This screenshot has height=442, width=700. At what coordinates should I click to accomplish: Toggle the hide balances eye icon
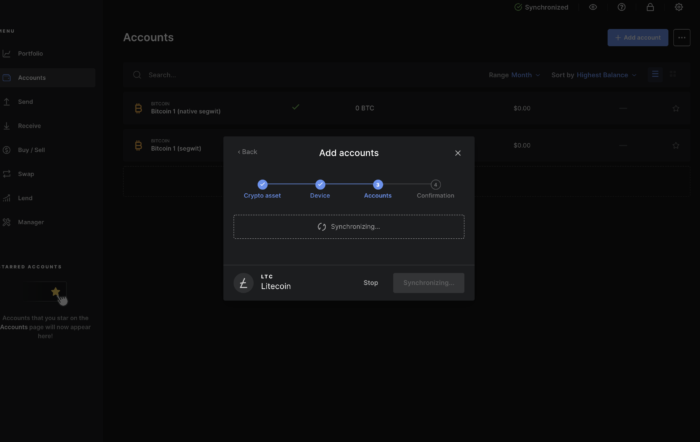[x=593, y=7]
